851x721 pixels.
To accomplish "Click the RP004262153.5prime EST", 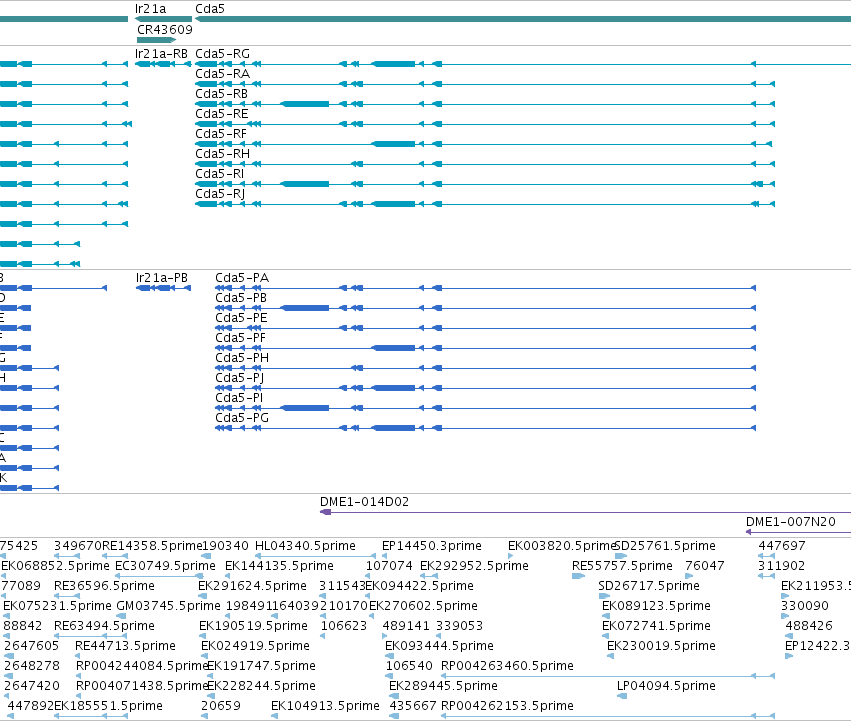I will [x=608, y=716].
